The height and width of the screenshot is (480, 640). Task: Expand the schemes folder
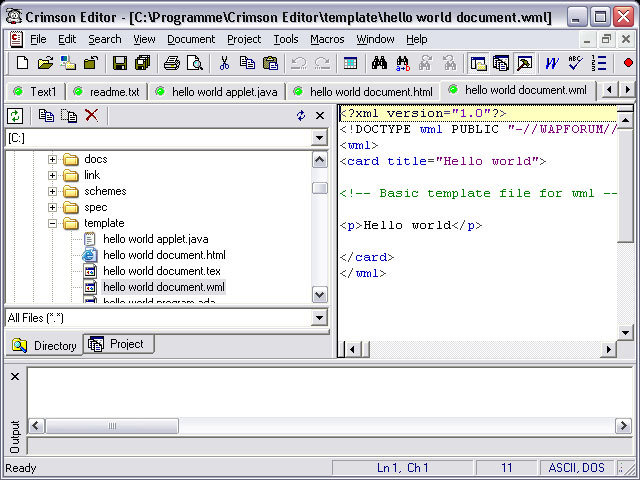[52, 191]
